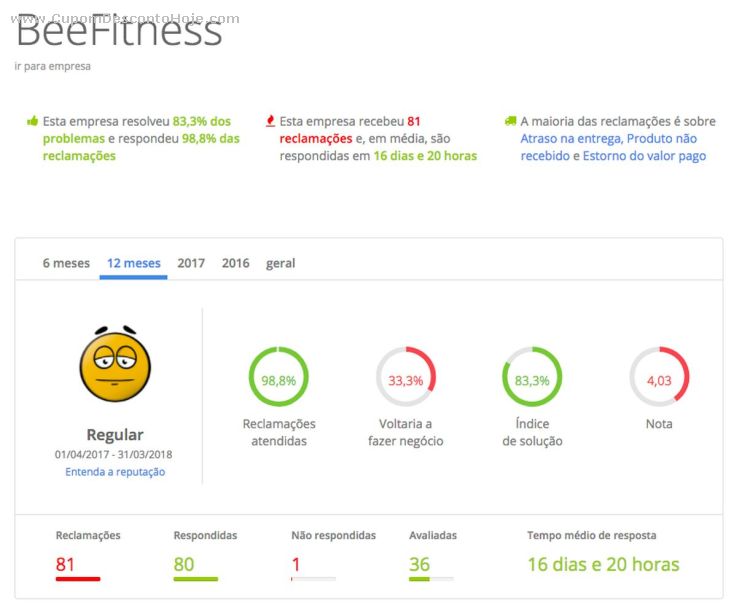This screenshot has height=612, width=737.
Task: Click the green Avaliadas progress bar
Action: (431, 579)
